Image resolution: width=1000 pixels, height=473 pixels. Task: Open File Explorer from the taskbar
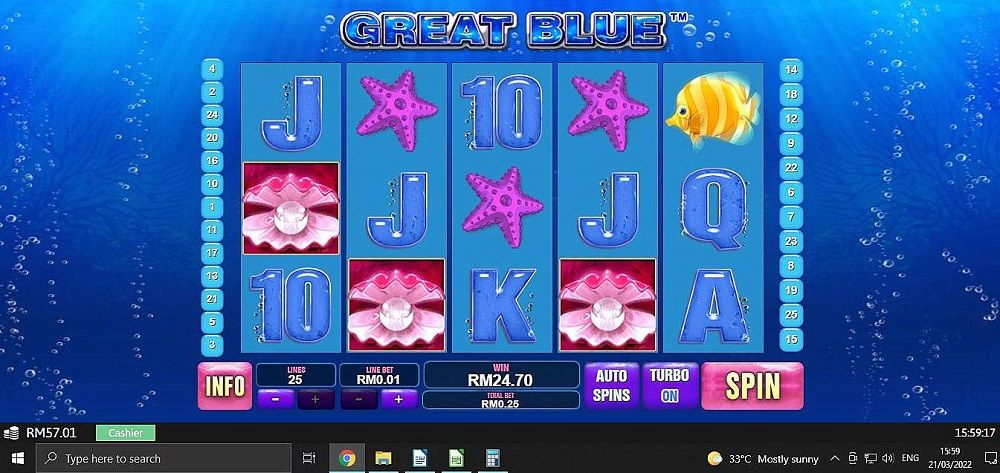[x=383, y=458]
